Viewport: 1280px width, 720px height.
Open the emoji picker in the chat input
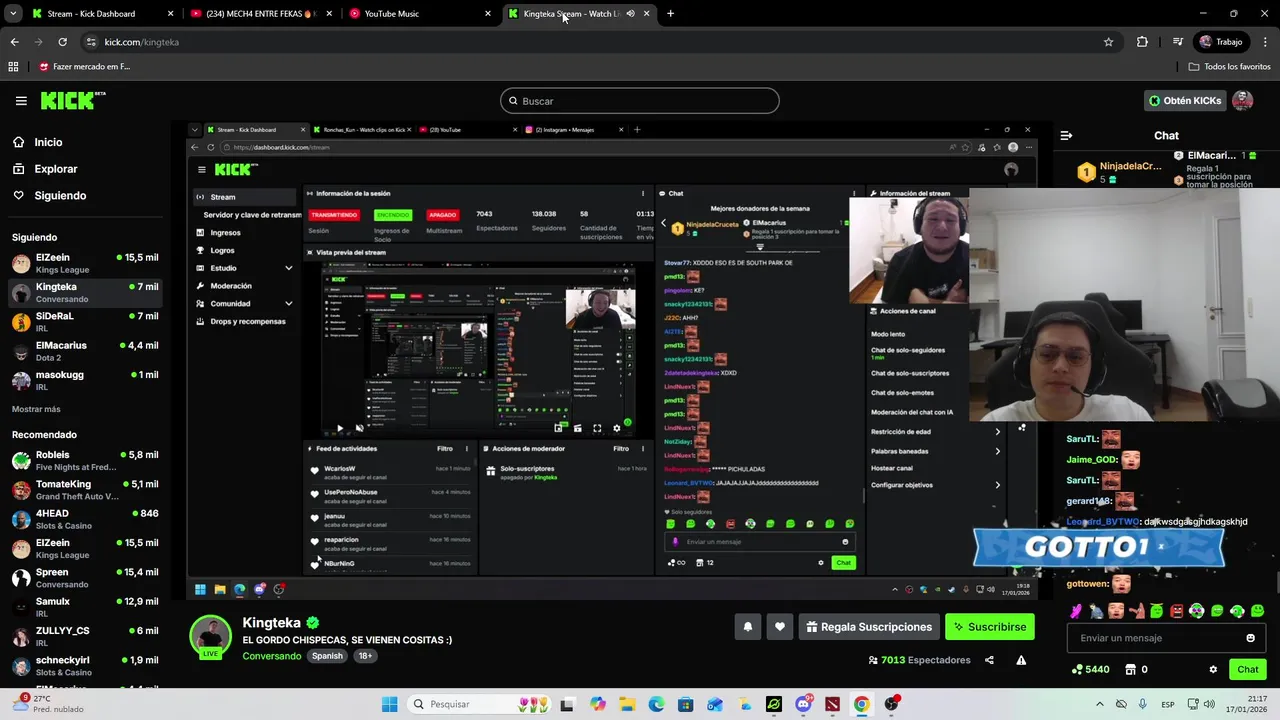(x=1250, y=638)
